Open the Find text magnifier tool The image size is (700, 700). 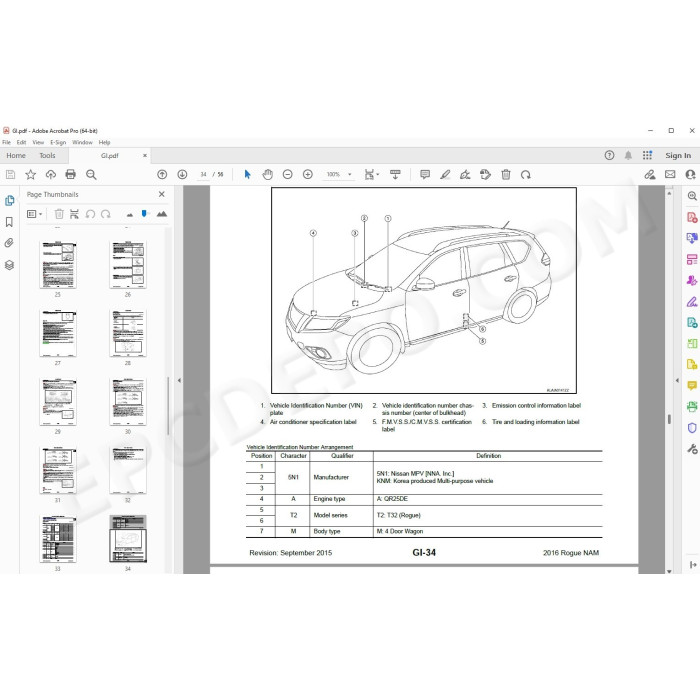tap(91, 175)
